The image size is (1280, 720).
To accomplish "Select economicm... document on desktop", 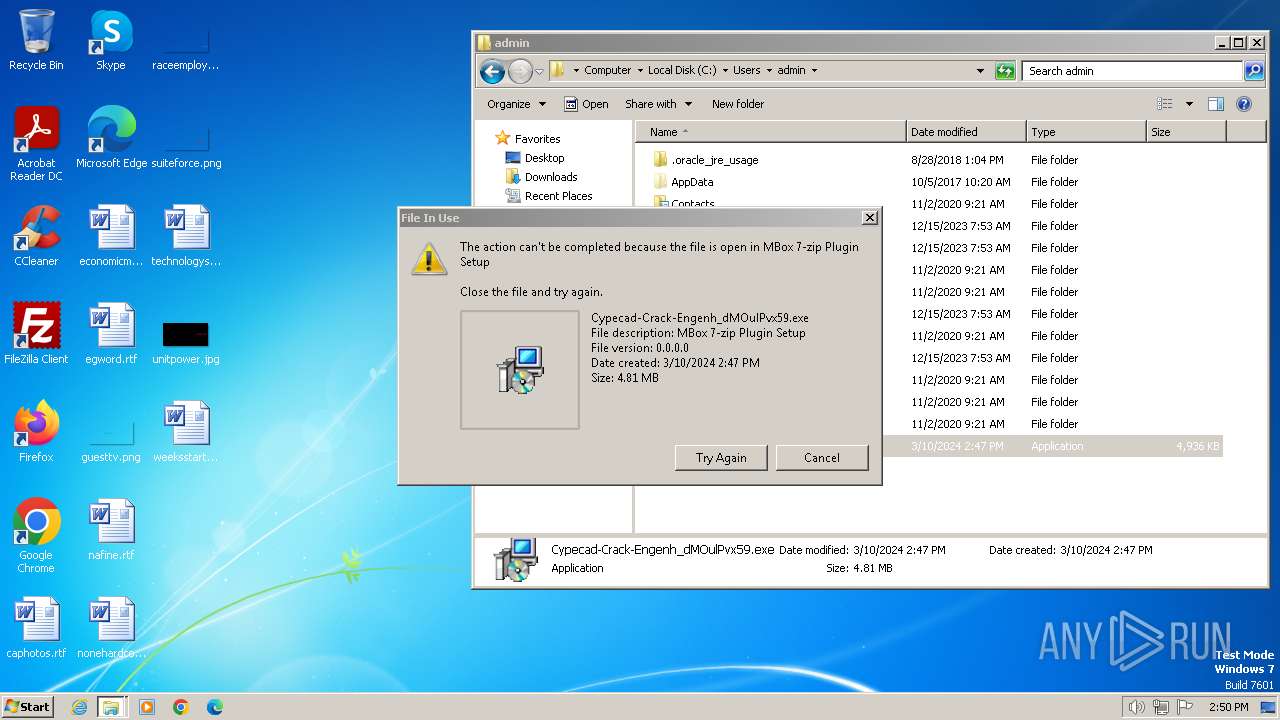I will tap(111, 236).
